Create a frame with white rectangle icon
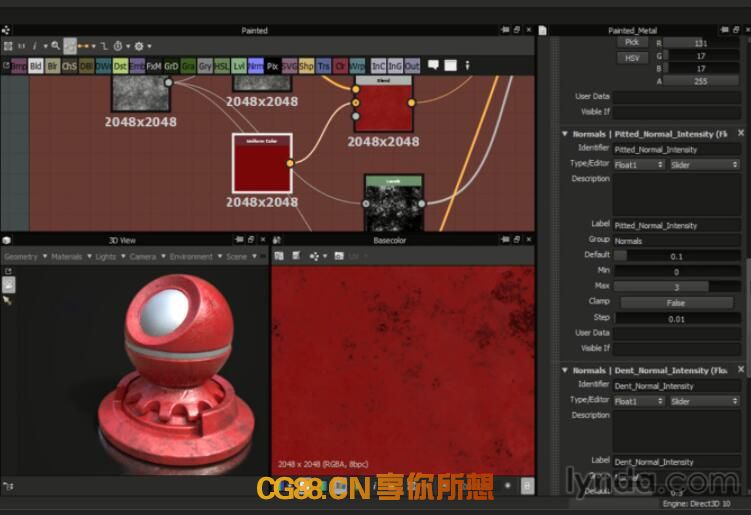This screenshot has height=515, width=751. (x=451, y=65)
